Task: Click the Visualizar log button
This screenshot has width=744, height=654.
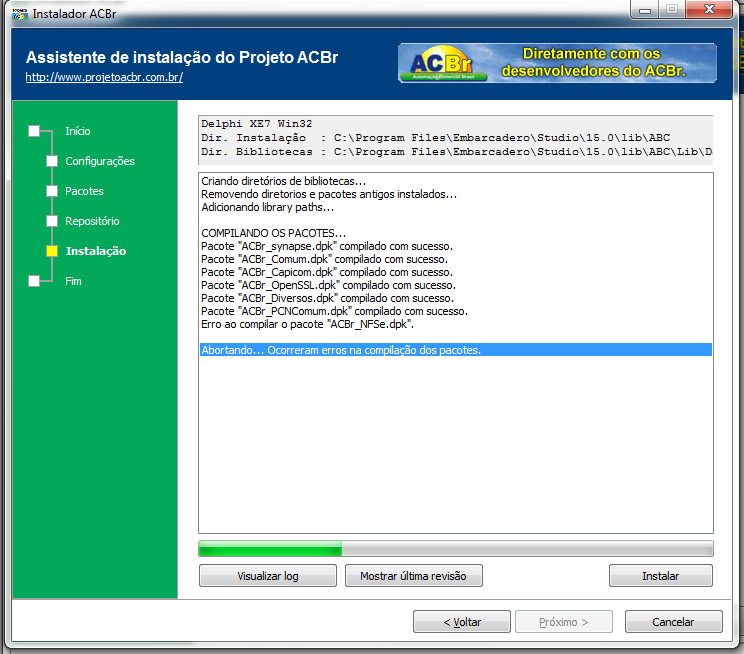Action: (x=268, y=576)
